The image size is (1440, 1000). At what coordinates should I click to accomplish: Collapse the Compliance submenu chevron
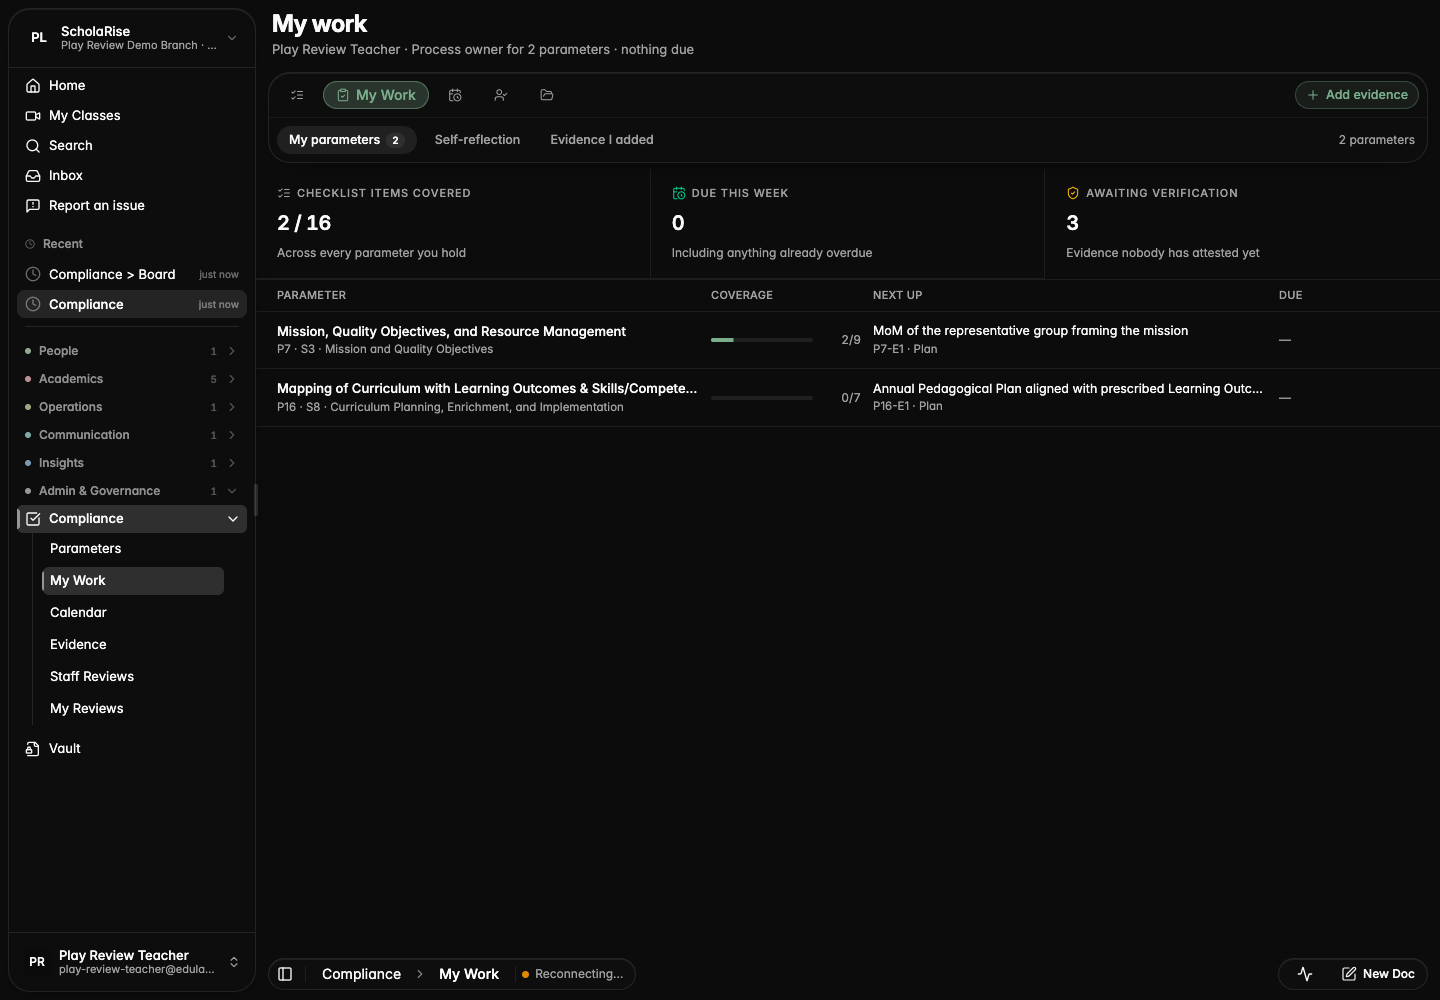coord(233,519)
